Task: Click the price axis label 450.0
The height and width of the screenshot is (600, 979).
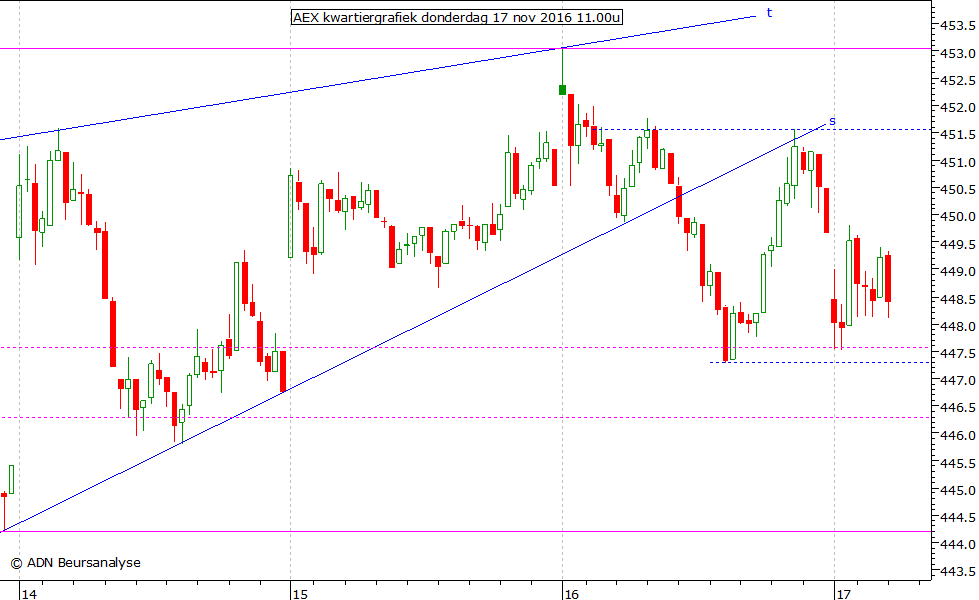Action: pos(958,217)
